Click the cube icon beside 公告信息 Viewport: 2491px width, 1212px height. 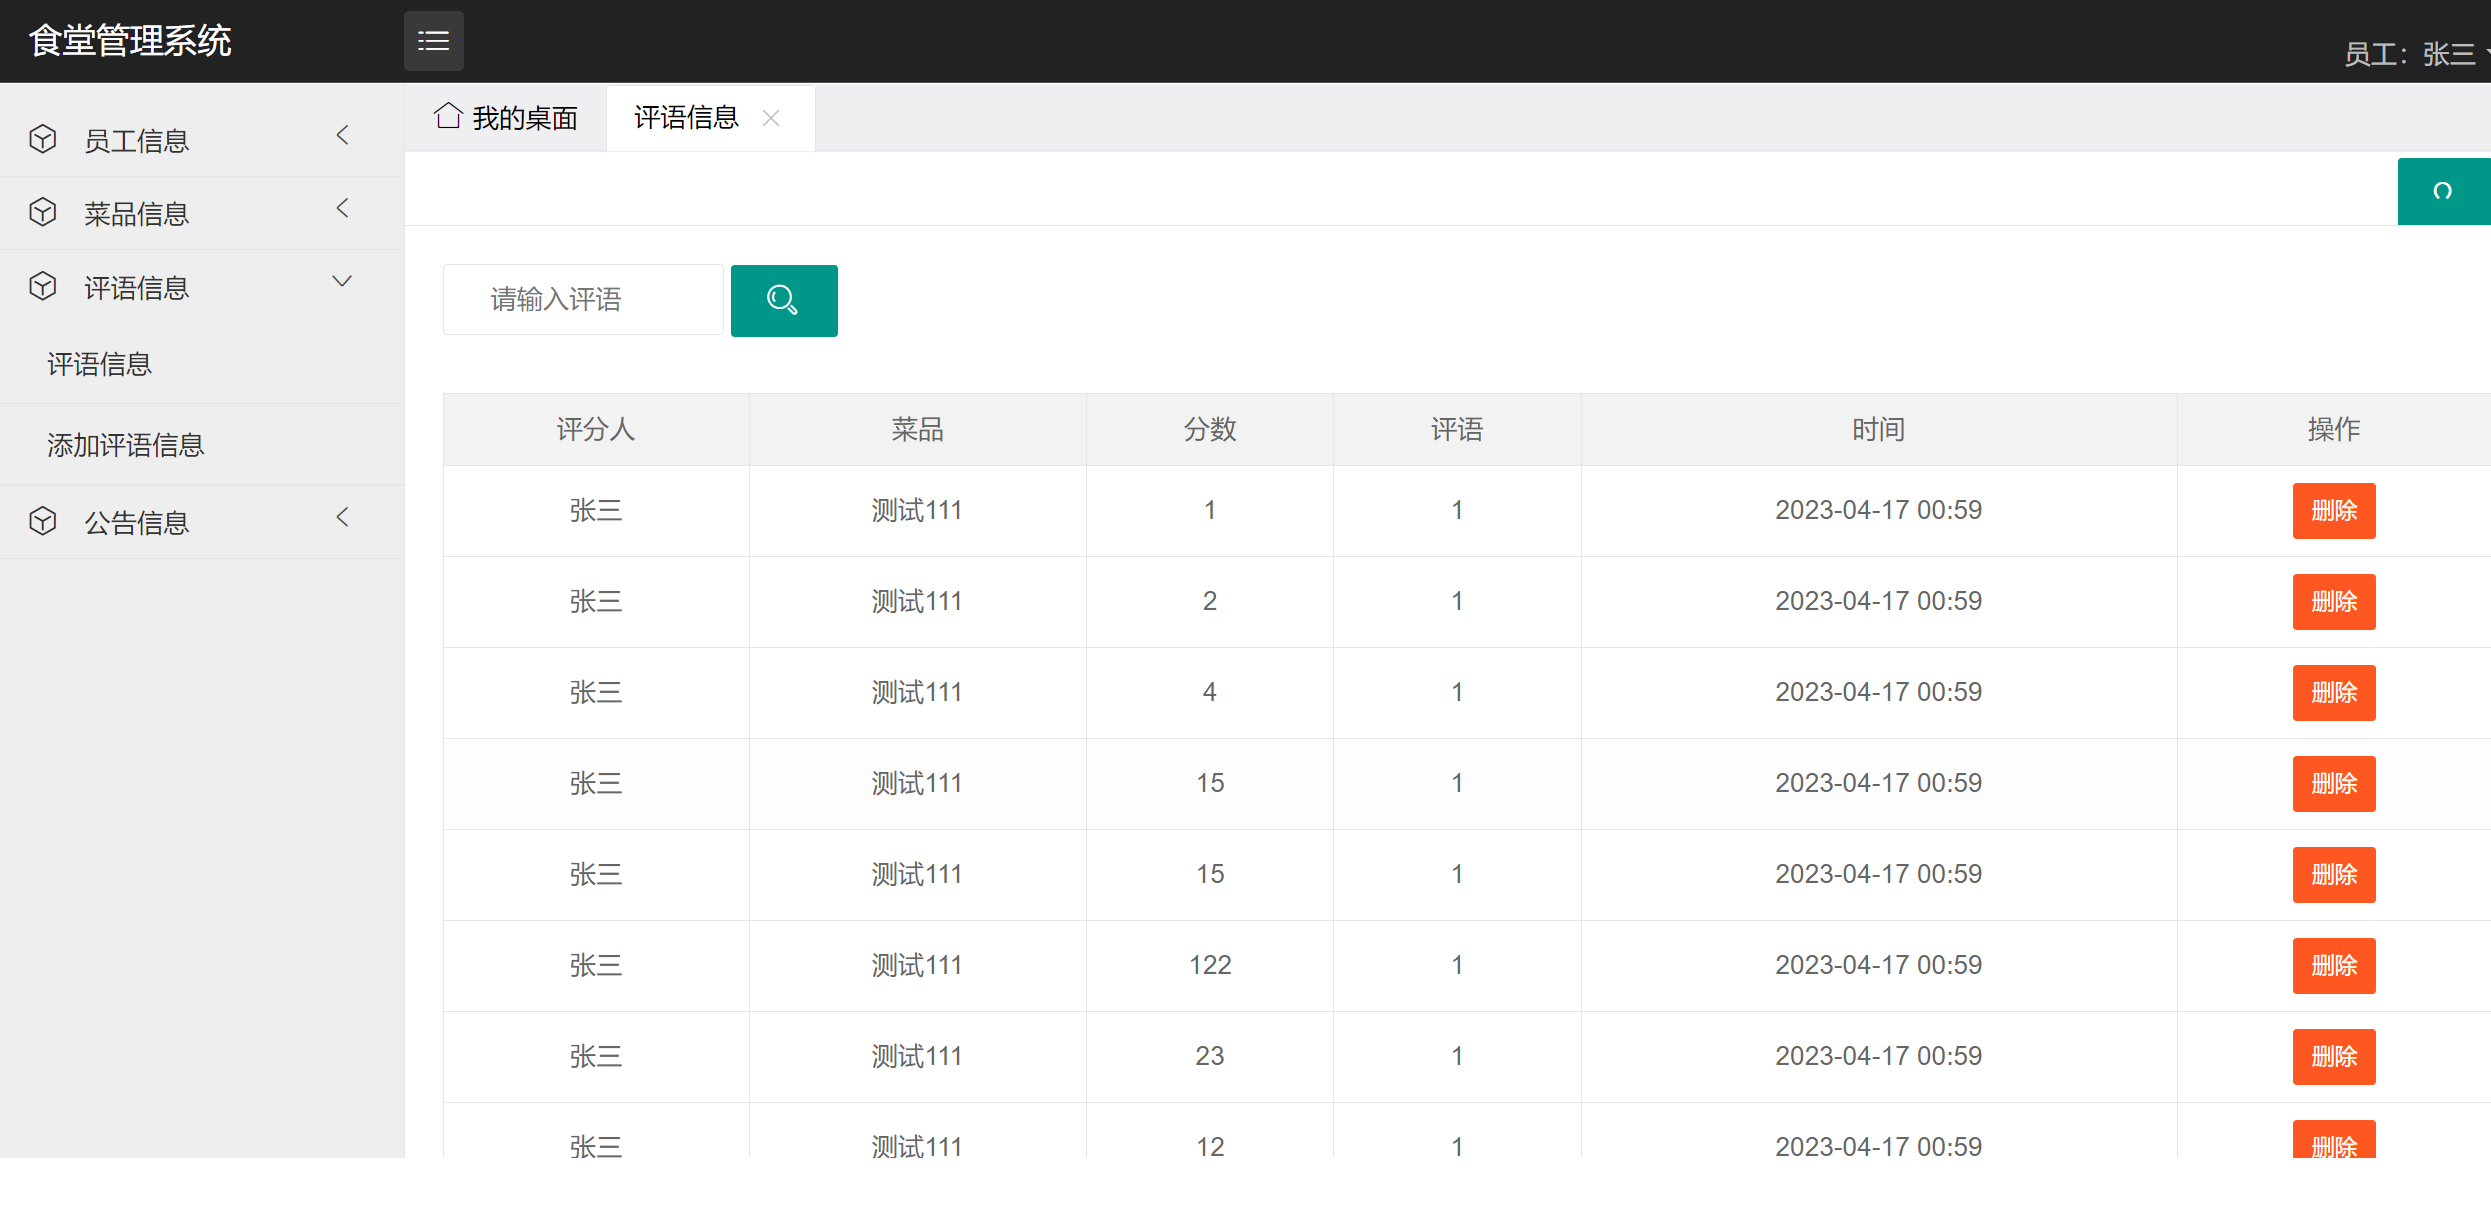click(x=43, y=521)
